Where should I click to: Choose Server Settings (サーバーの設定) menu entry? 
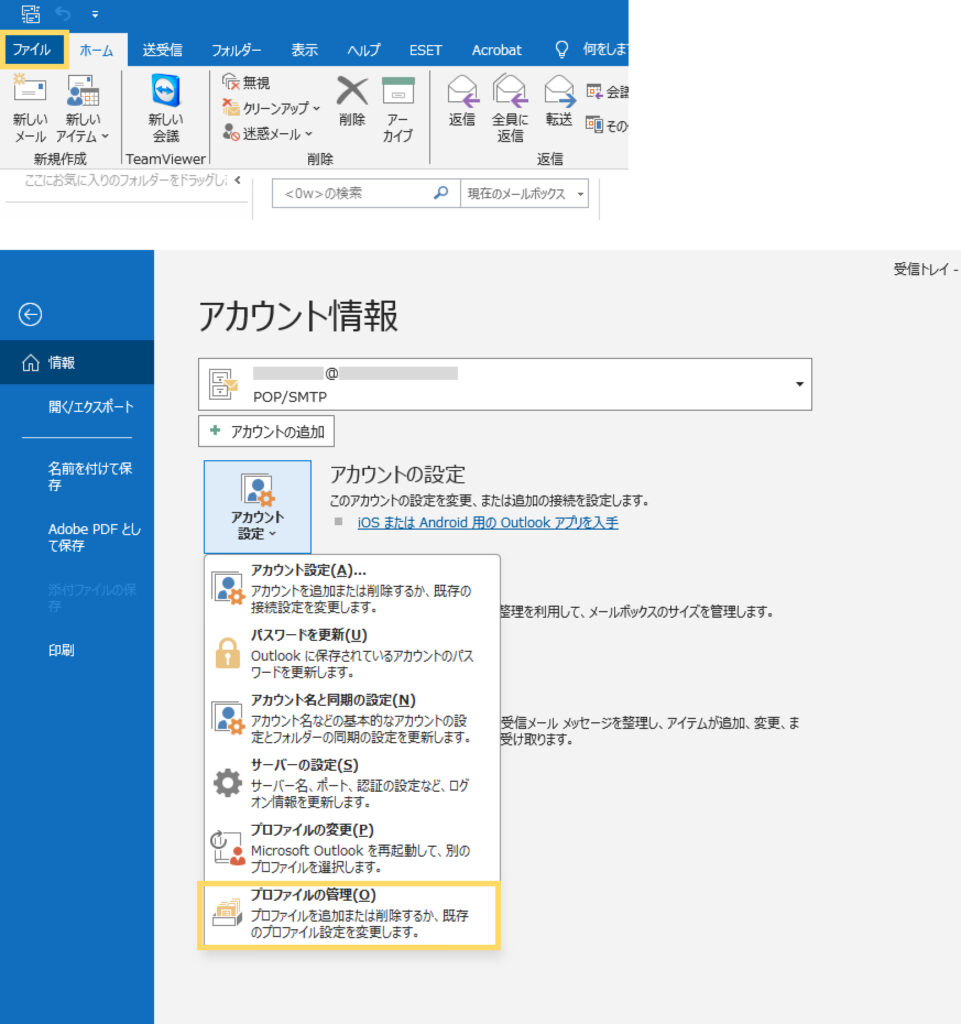pyautogui.click(x=349, y=783)
